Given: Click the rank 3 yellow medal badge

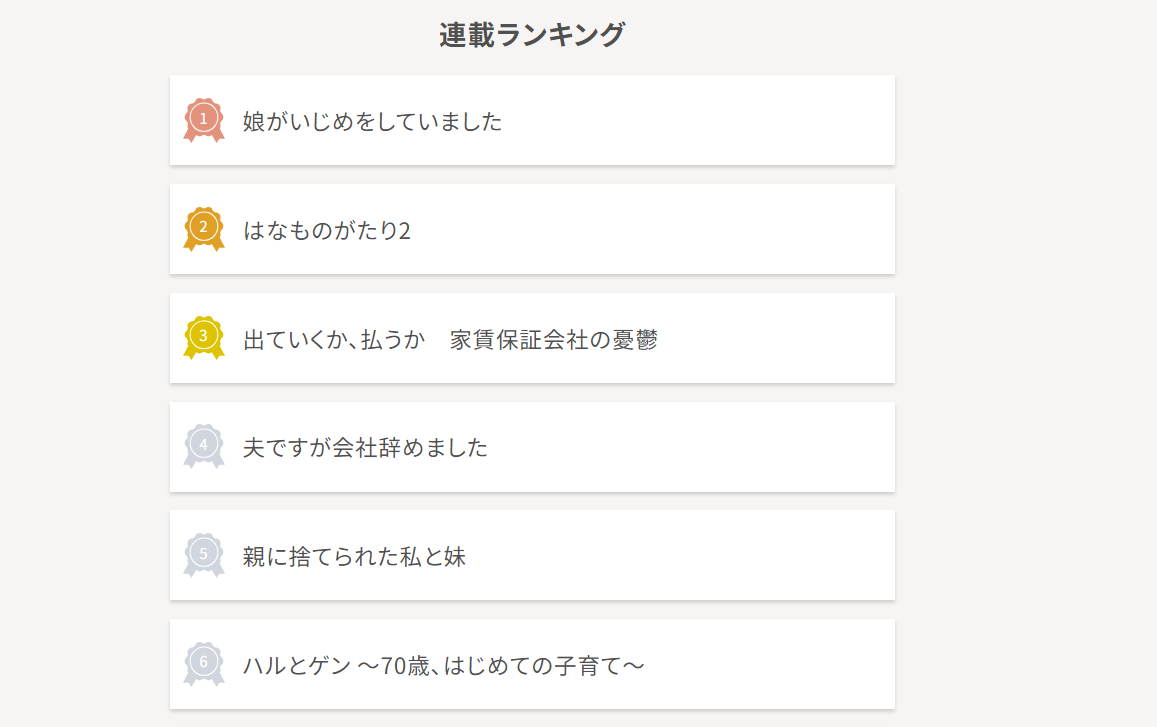Looking at the screenshot, I should [204, 337].
